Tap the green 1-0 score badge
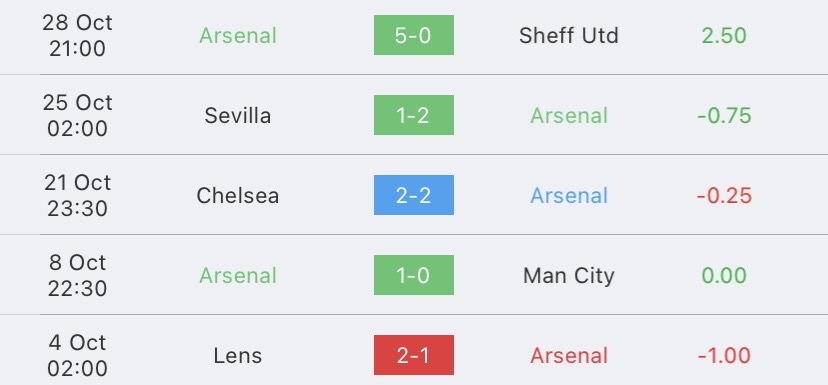 coord(413,275)
